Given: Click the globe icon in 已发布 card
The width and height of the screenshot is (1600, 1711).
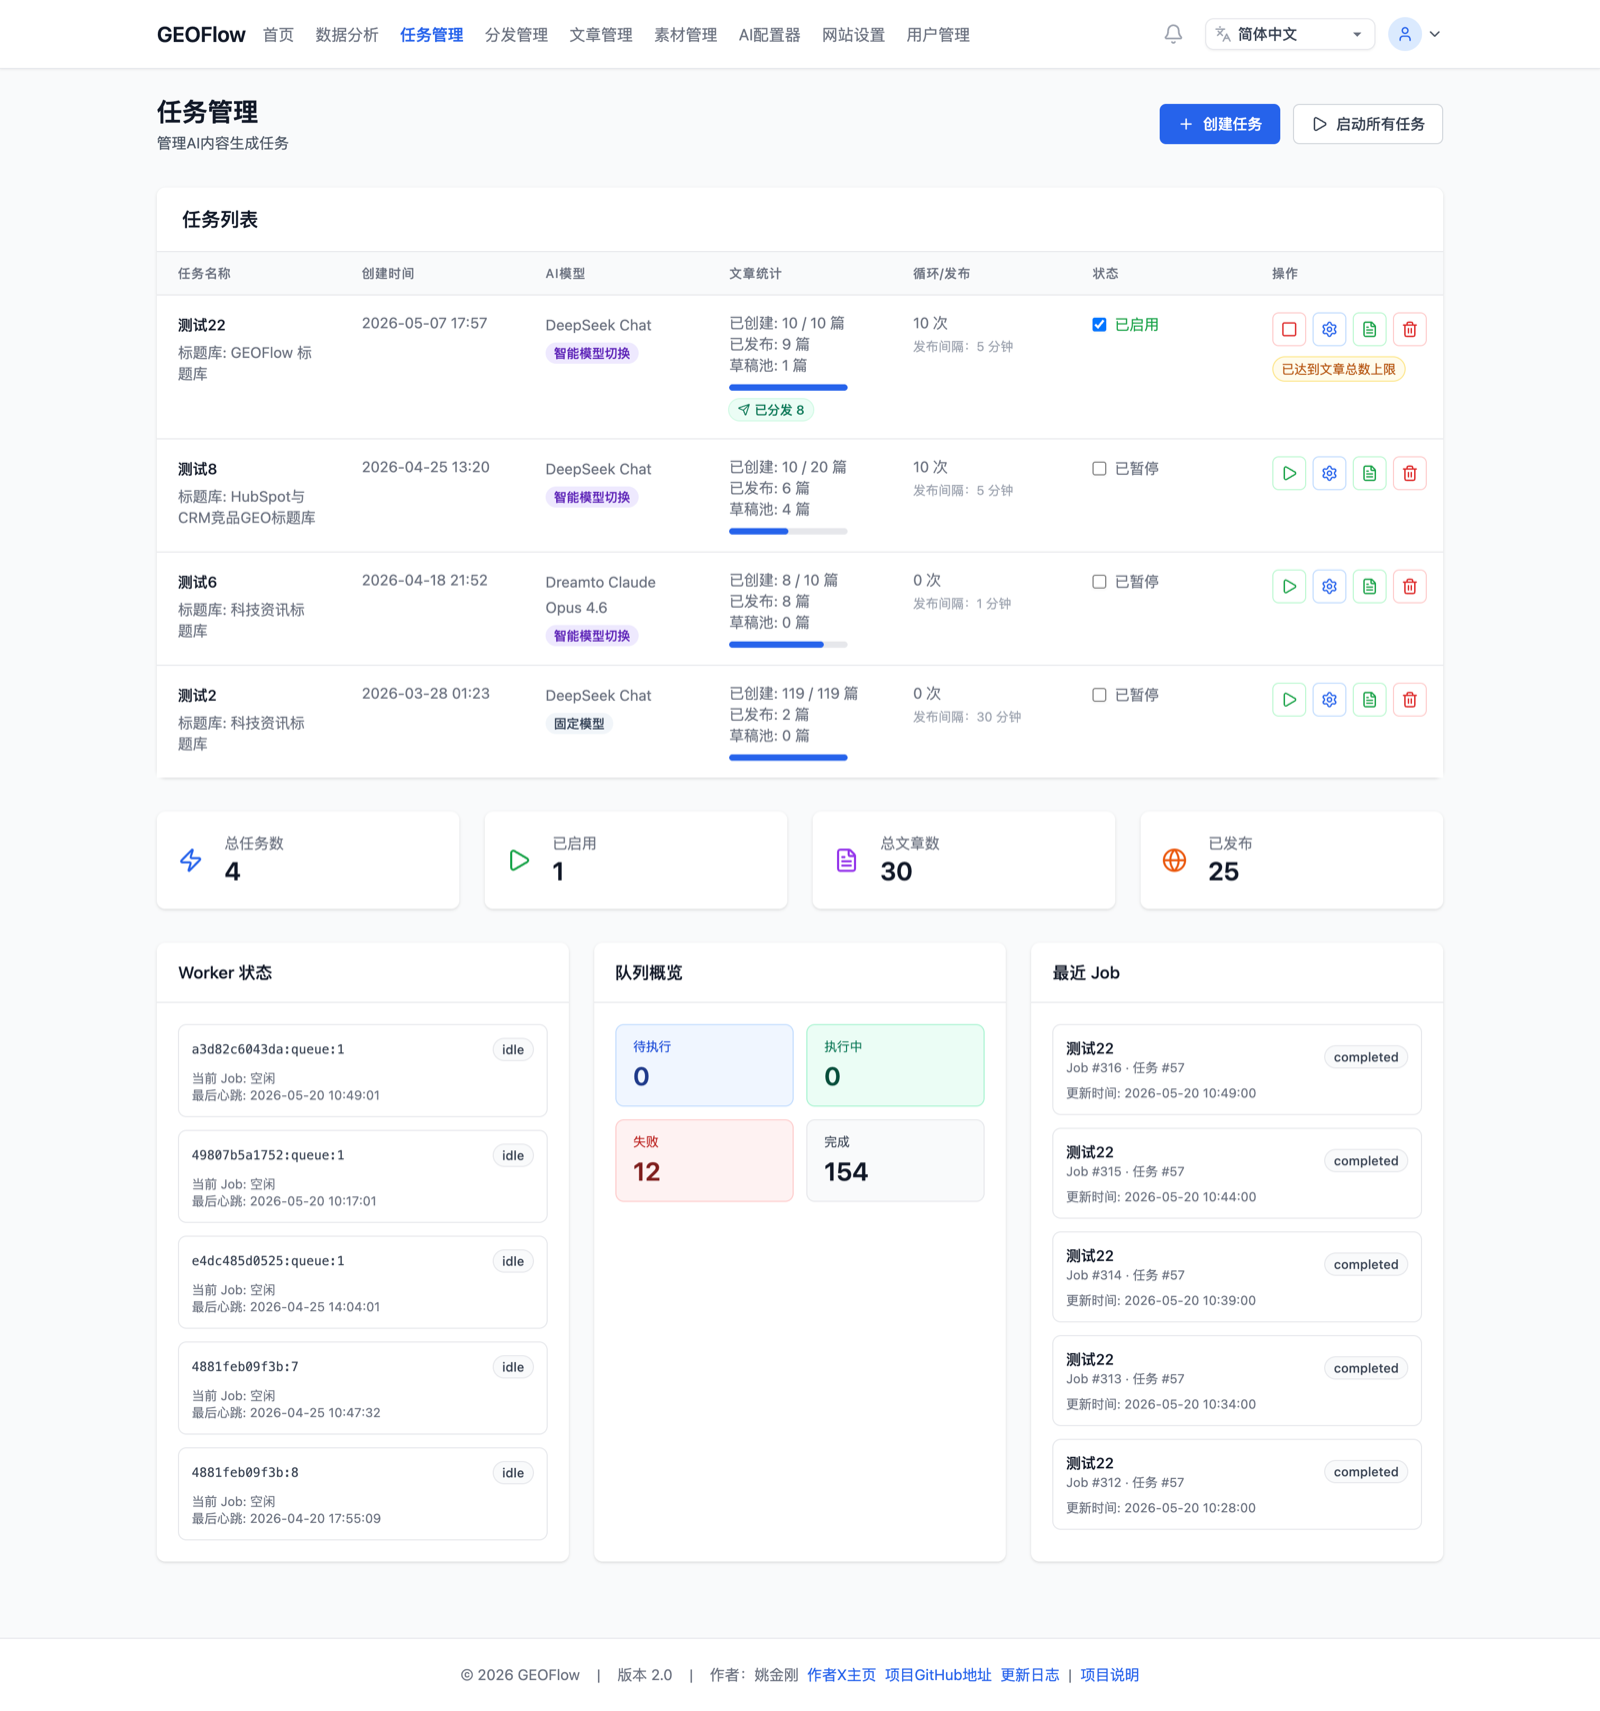Looking at the screenshot, I should point(1174,860).
